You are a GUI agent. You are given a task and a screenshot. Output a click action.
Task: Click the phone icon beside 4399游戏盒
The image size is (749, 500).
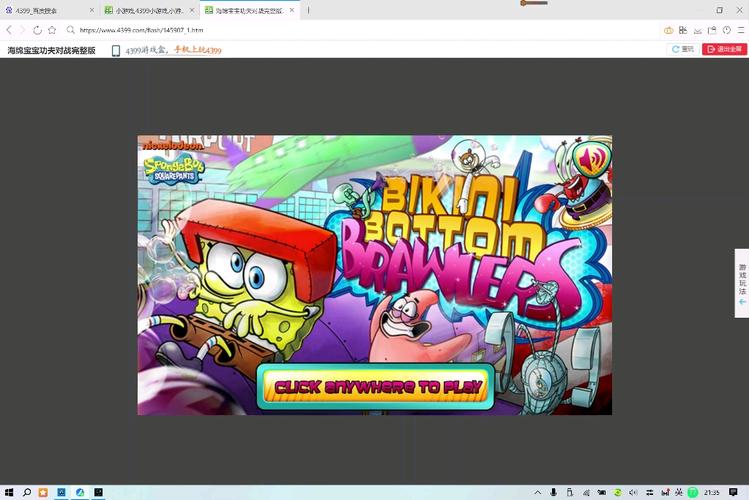pos(116,50)
